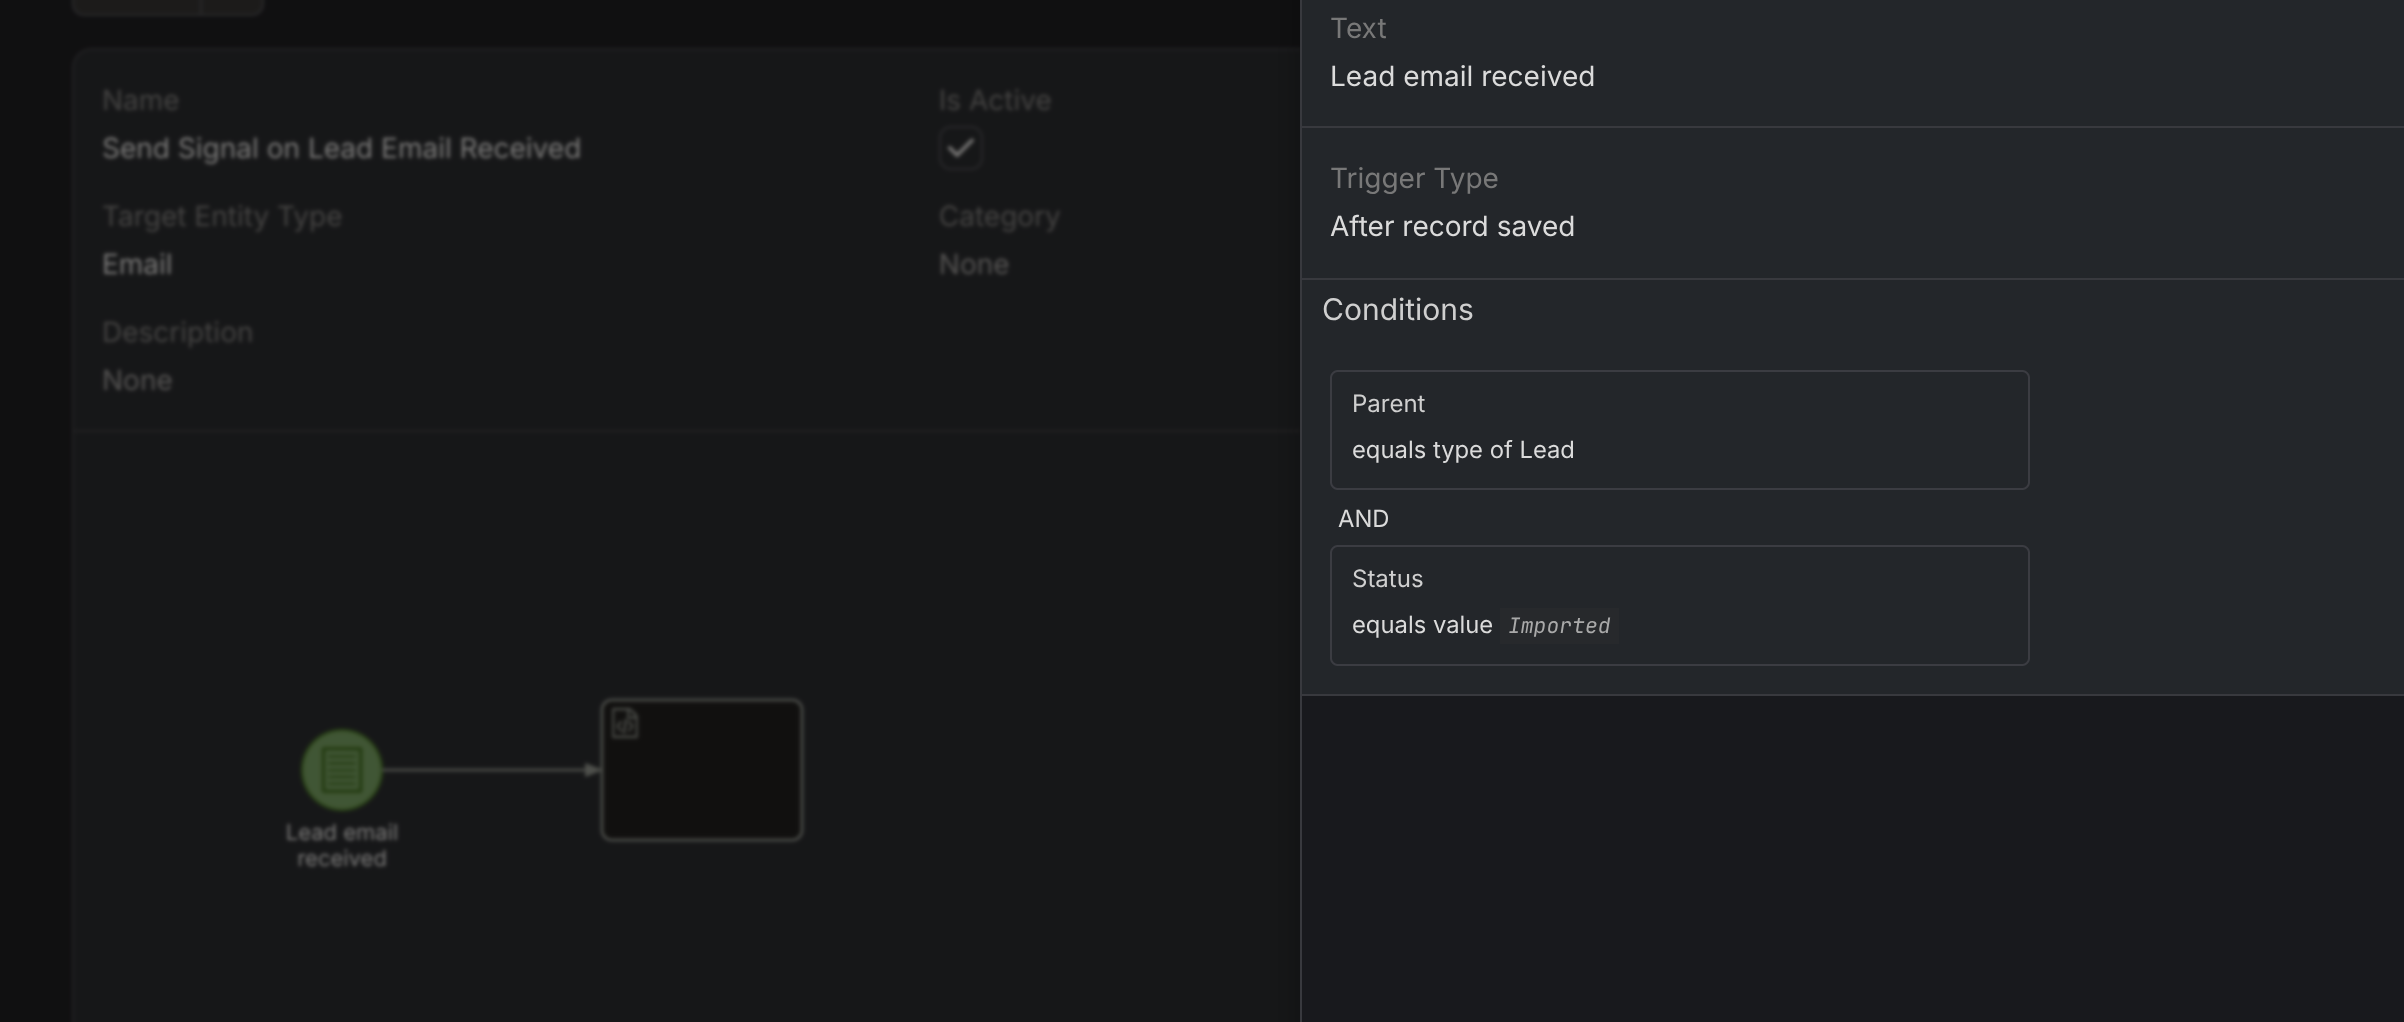Viewport: 2404px width, 1022px height.
Task: Click the Conditions section header
Action: 1397,310
